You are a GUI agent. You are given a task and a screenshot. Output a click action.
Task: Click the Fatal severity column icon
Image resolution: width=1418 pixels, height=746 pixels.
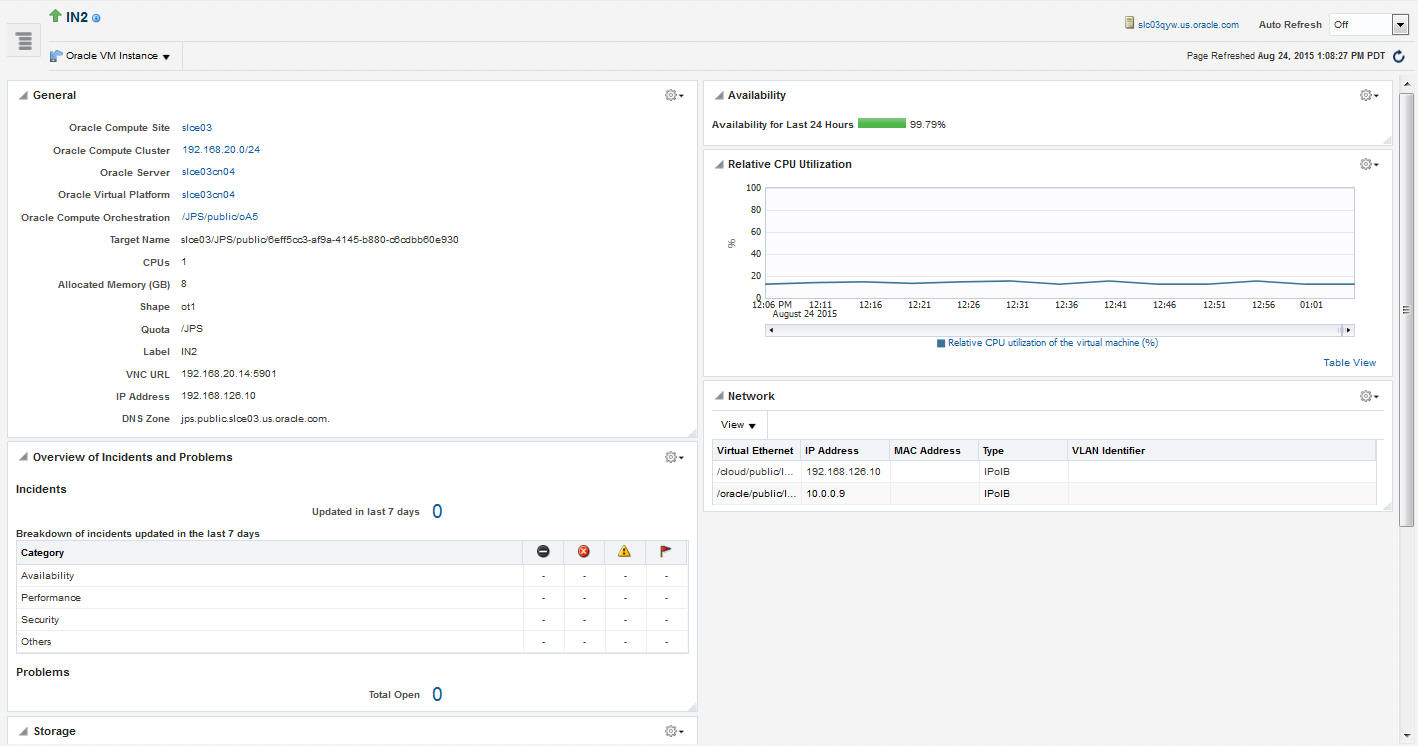543,552
